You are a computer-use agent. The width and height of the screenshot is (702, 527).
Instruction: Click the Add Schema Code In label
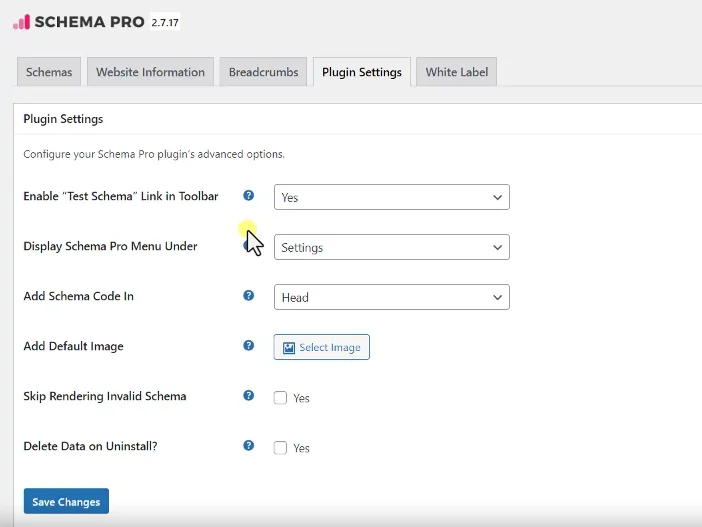pyautogui.click(x=78, y=296)
